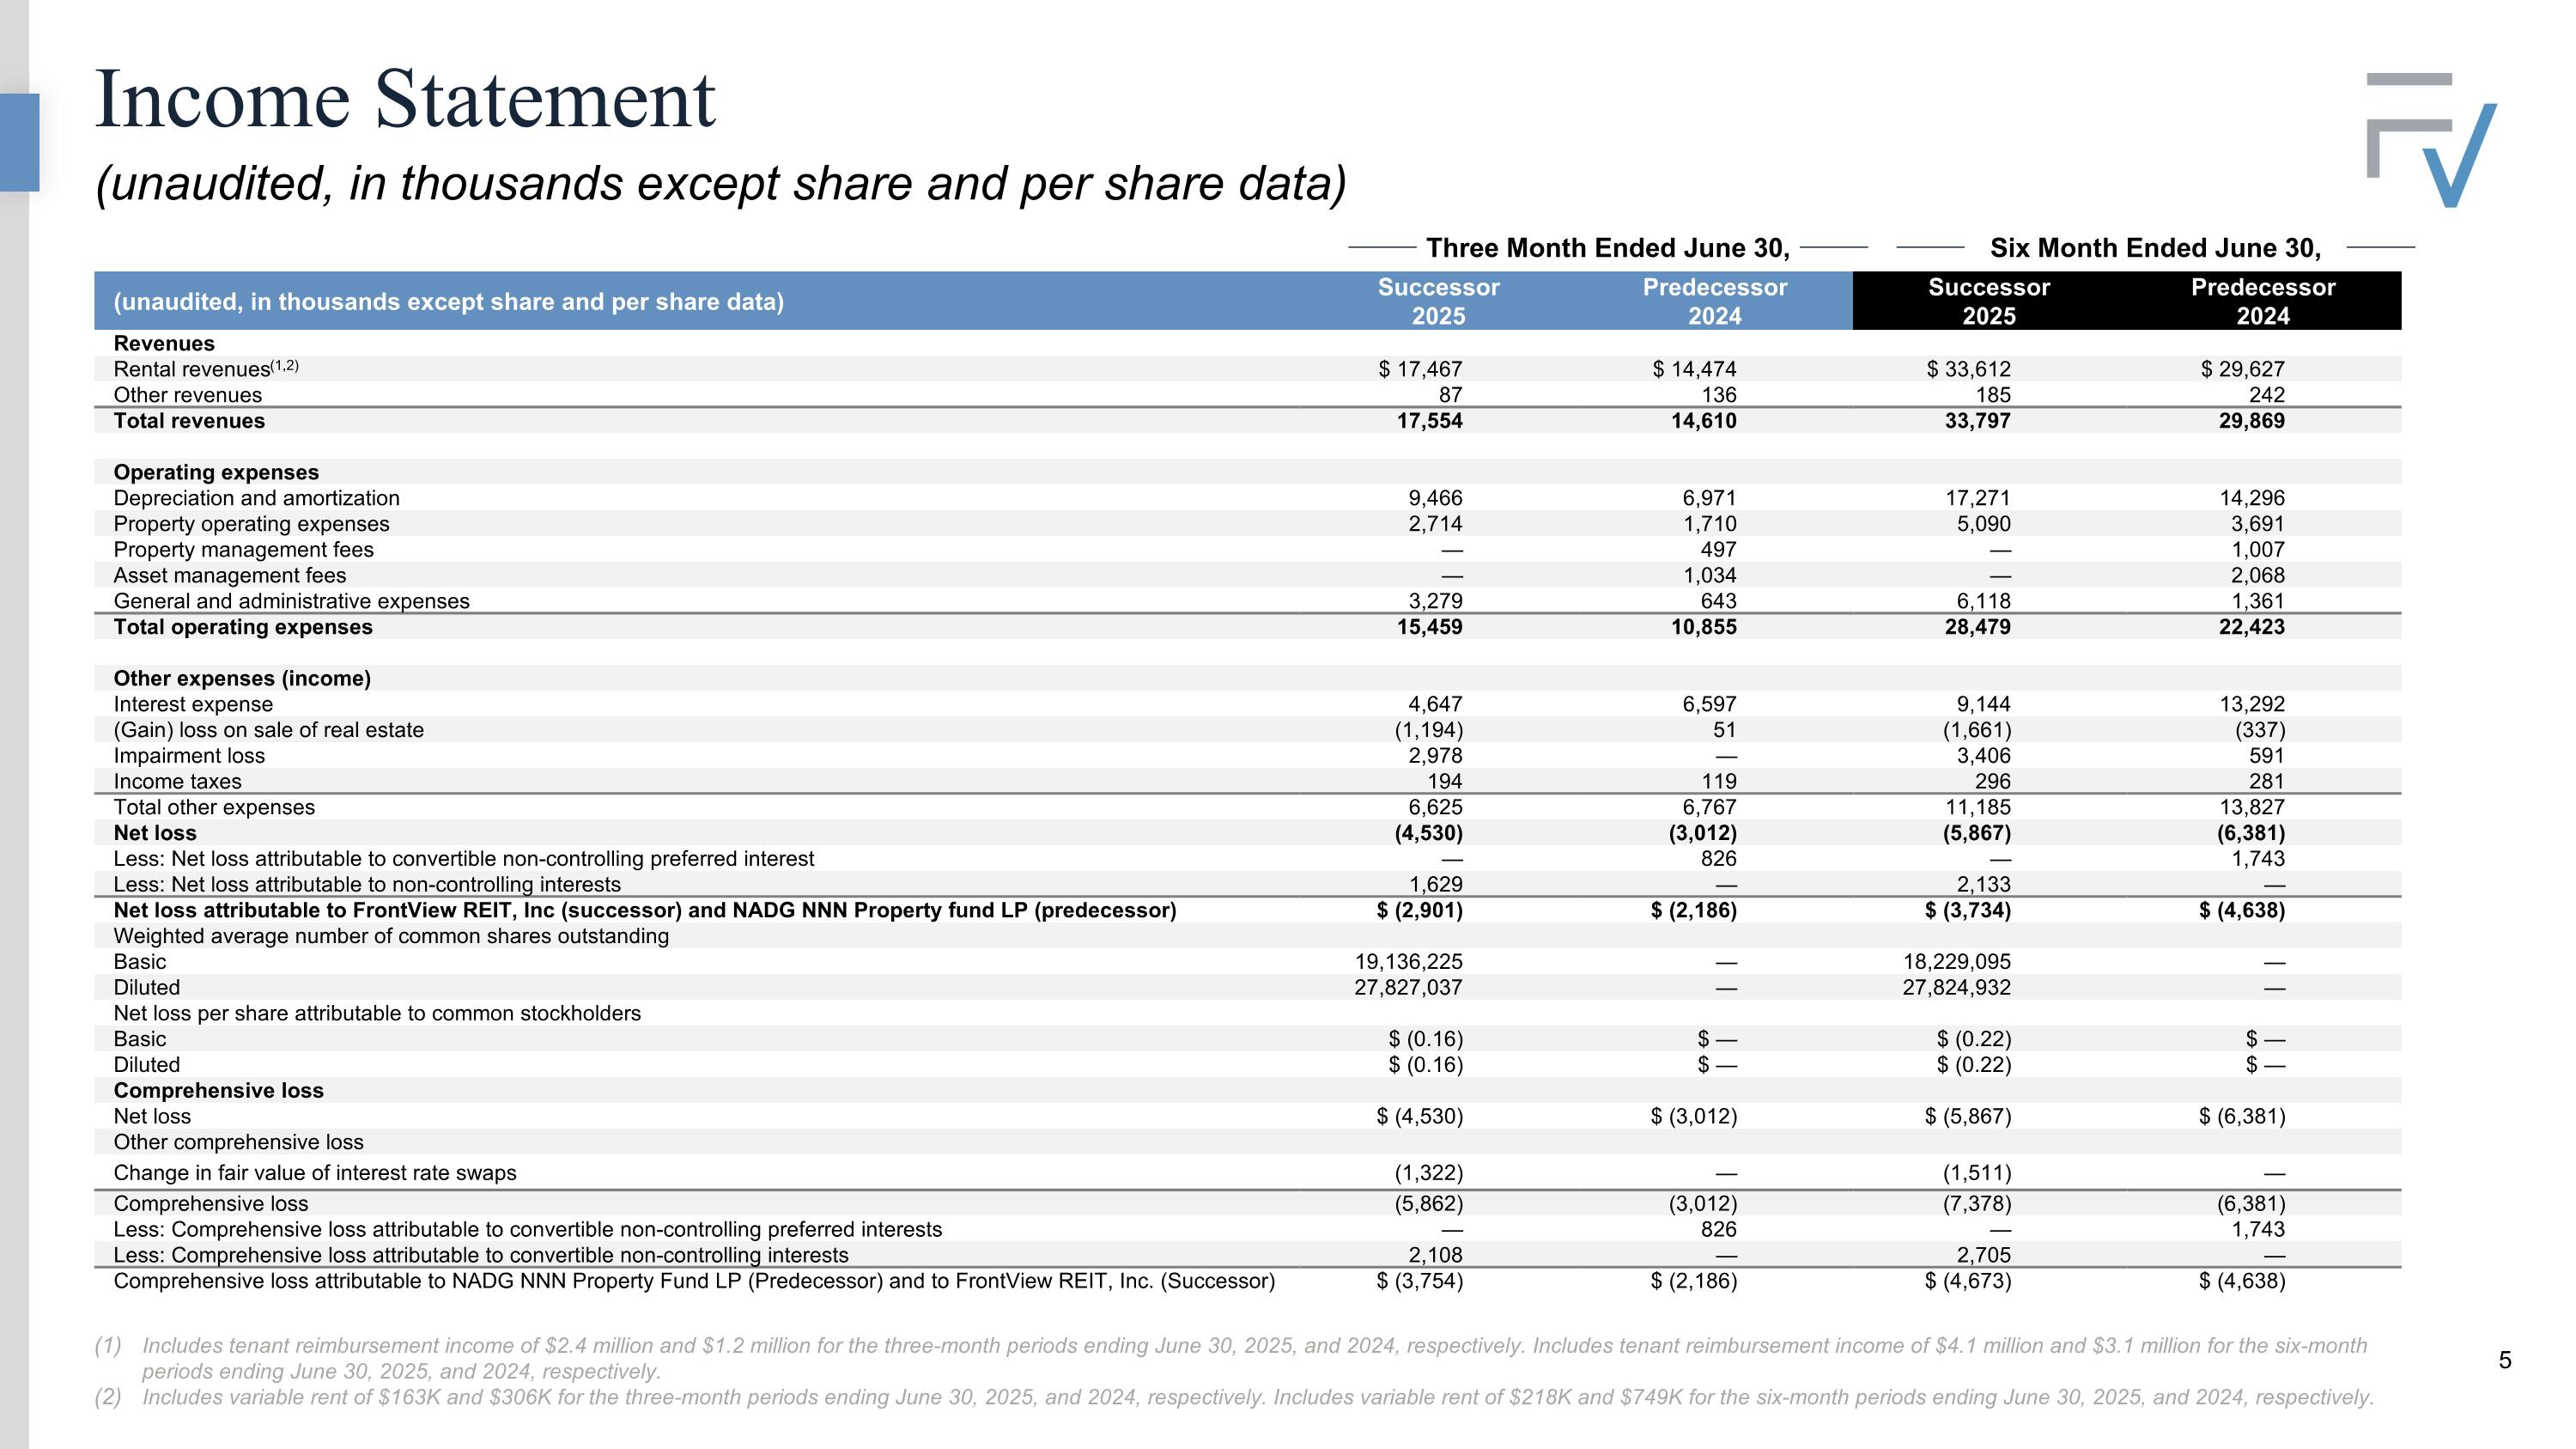Click the "Income Statement" slide title

(405, 99)
